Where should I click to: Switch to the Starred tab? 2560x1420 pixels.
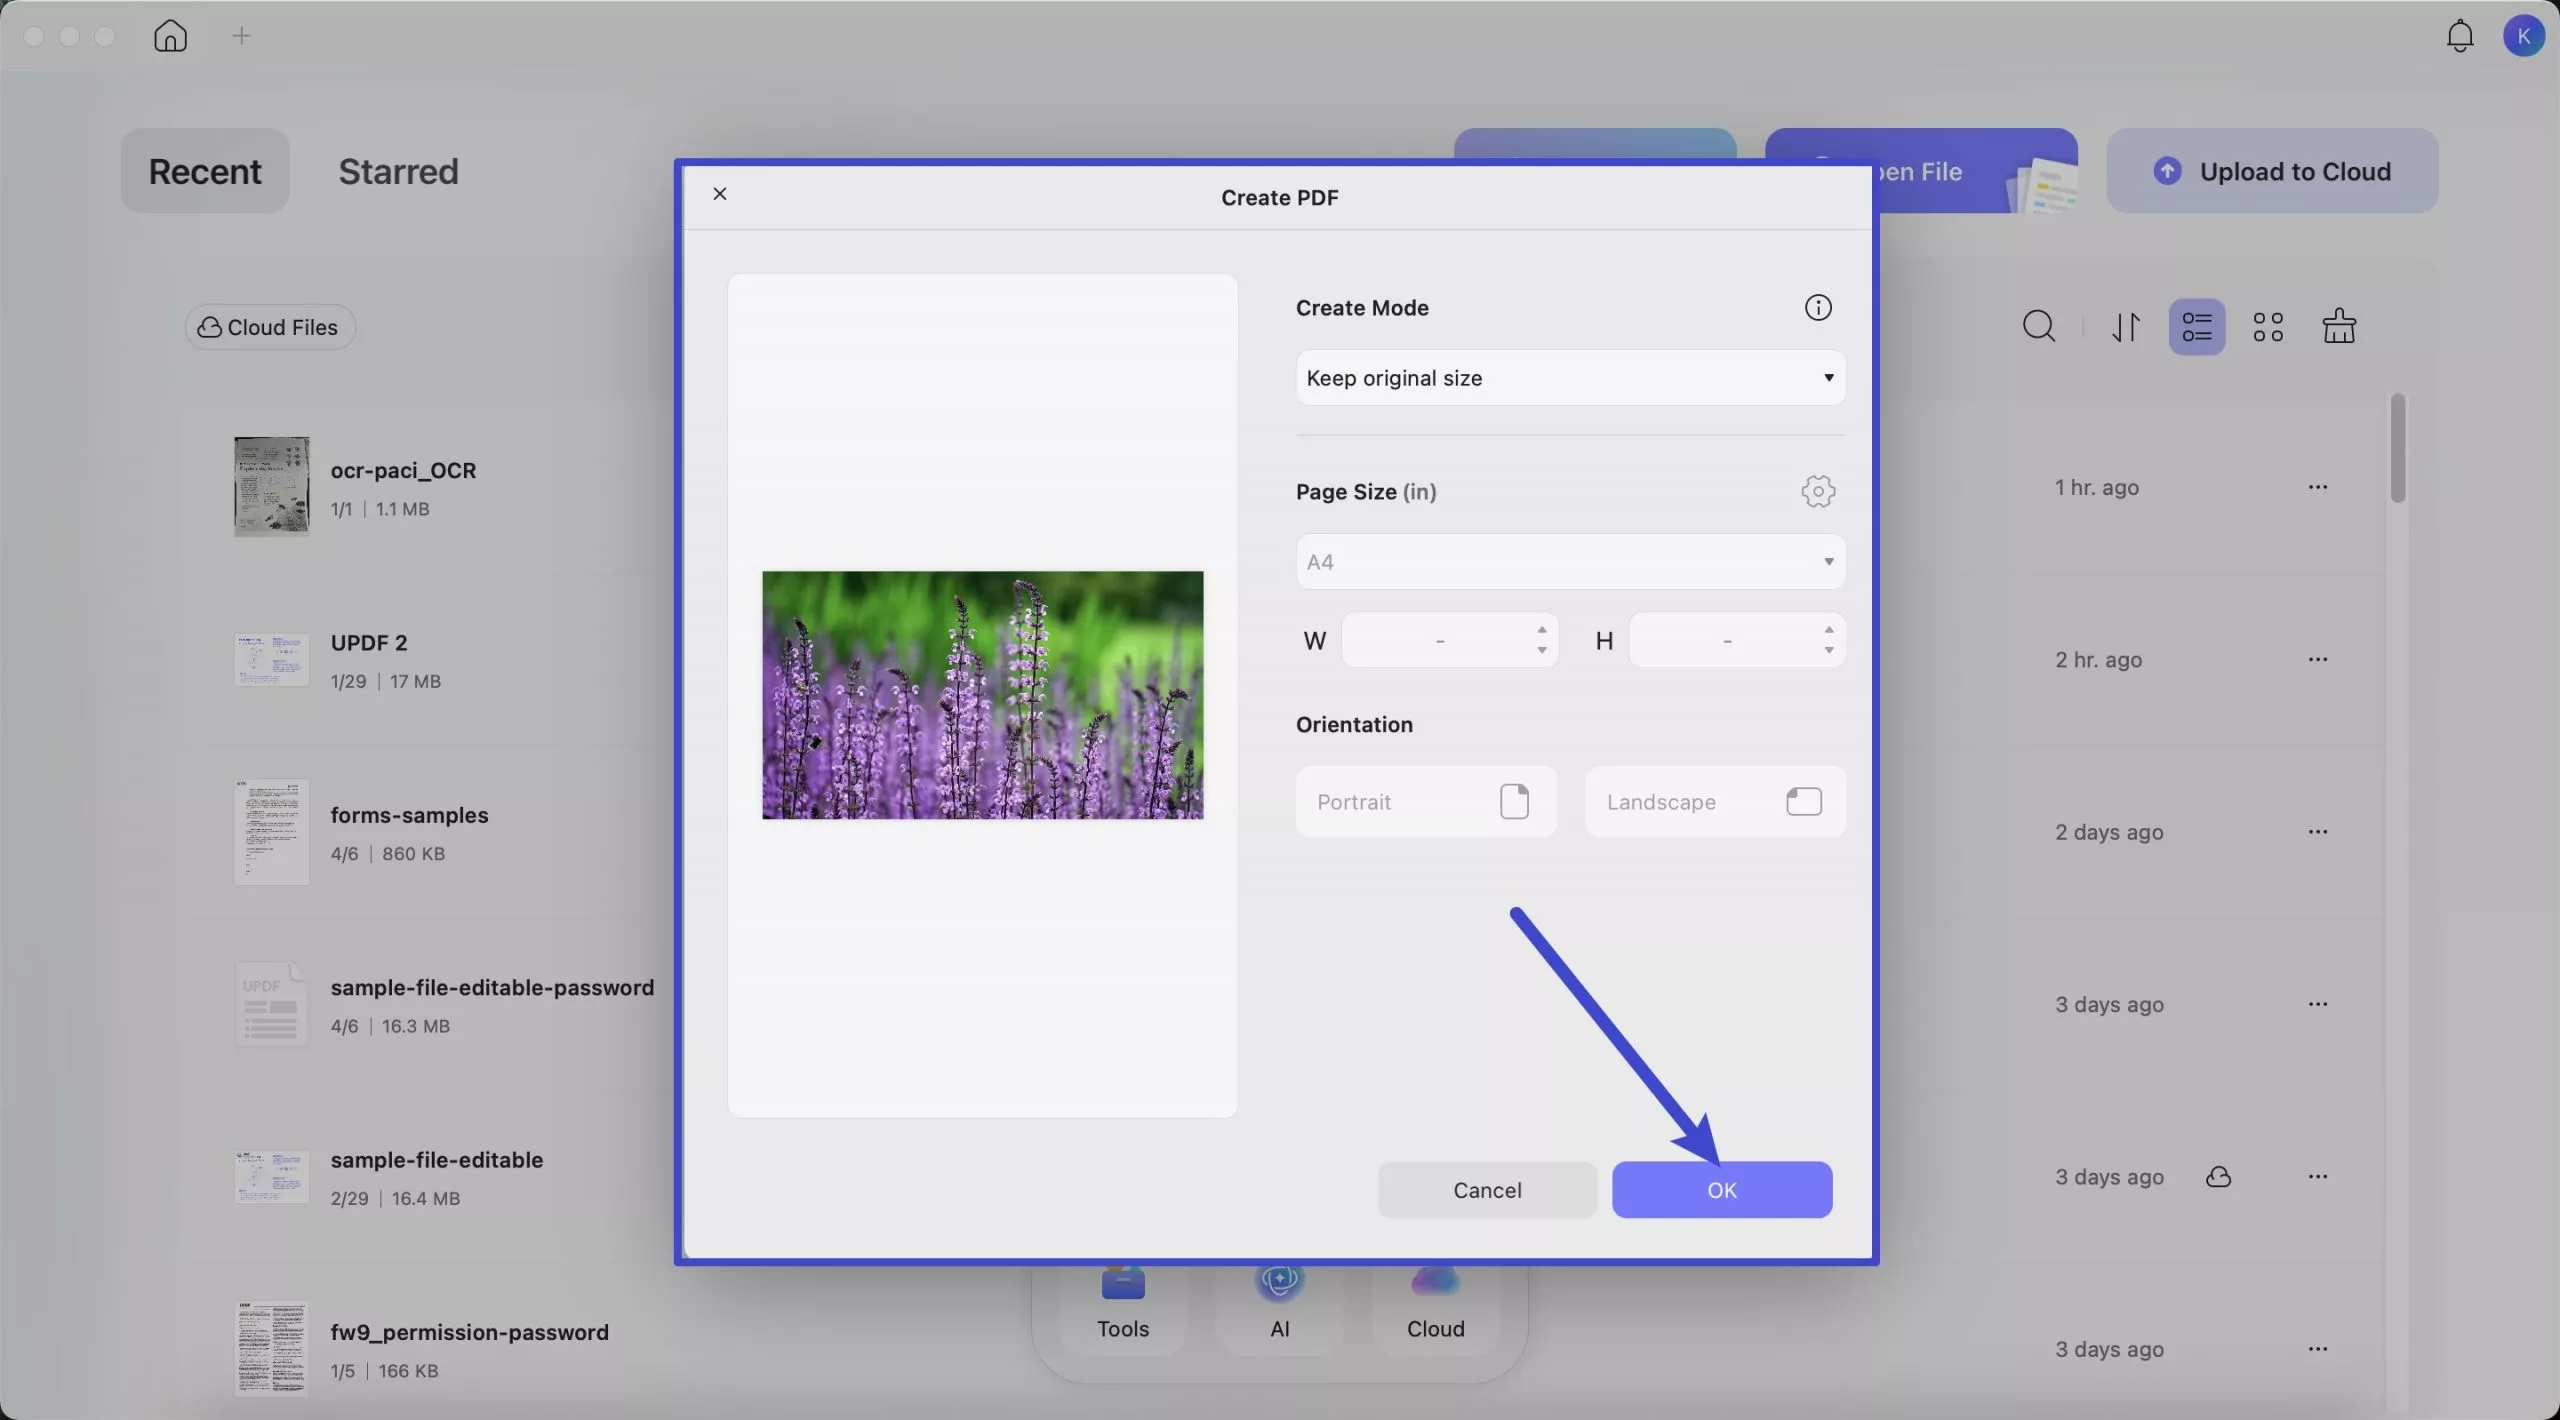[398, 171]
